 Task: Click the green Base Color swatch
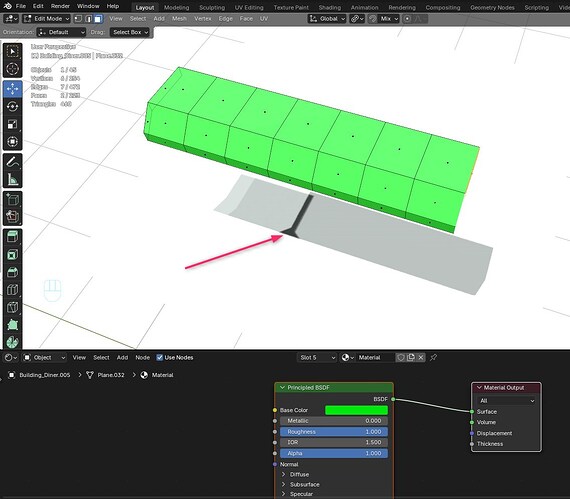(x=356, y=410)
